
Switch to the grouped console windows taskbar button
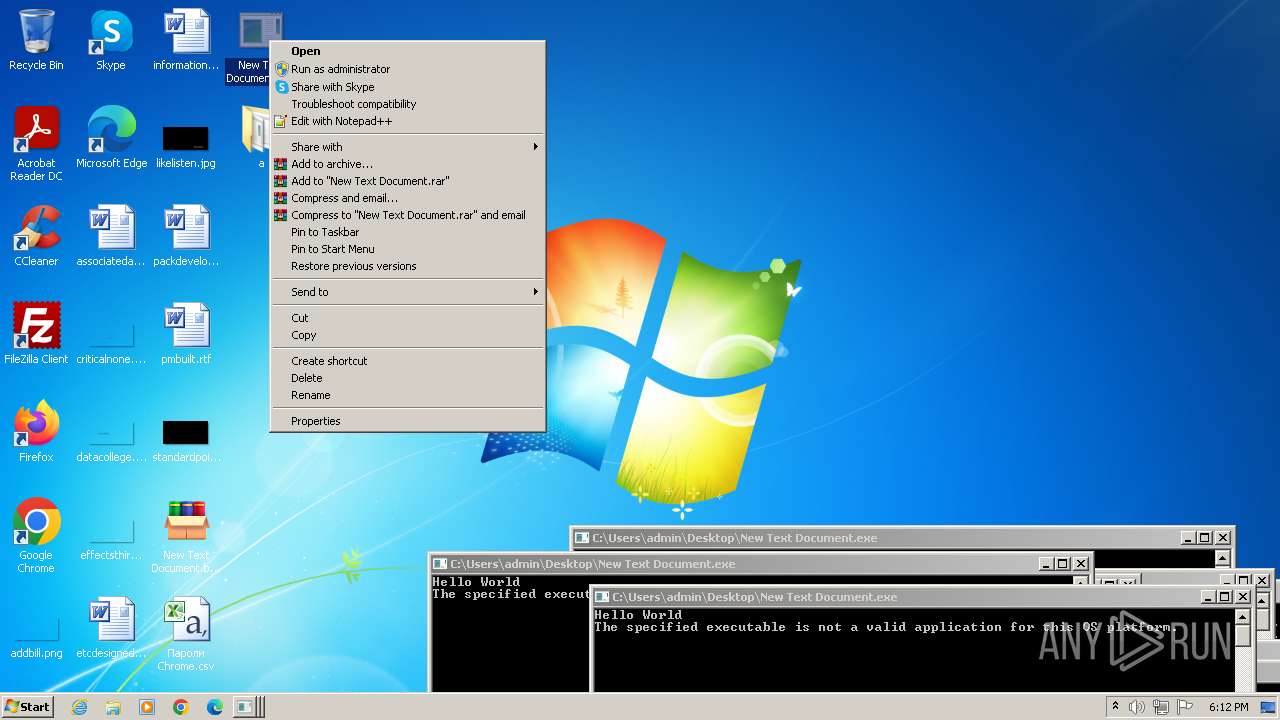pyautogui.click(x=248, y=707)
